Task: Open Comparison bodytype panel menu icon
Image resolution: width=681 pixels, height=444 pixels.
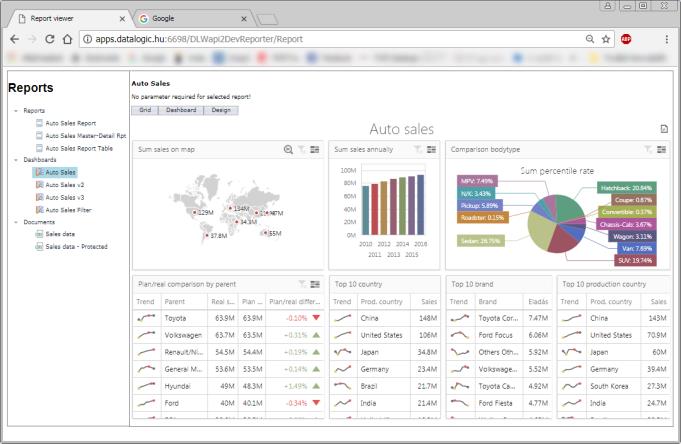Action: coord(661,150)
